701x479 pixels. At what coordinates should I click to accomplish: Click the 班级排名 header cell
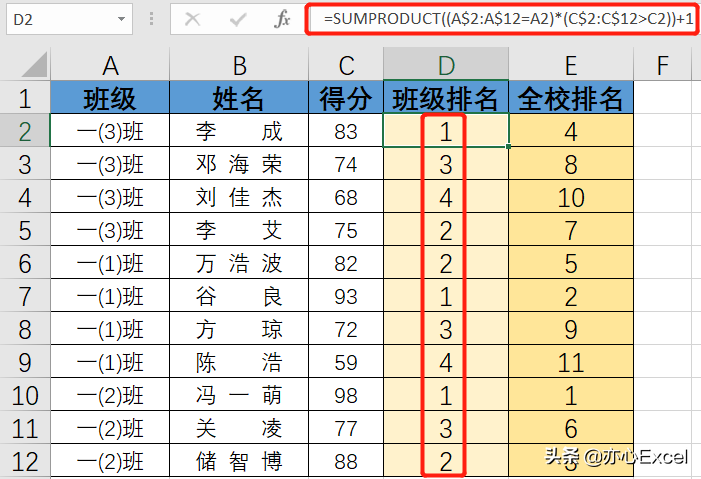[446, 97]
